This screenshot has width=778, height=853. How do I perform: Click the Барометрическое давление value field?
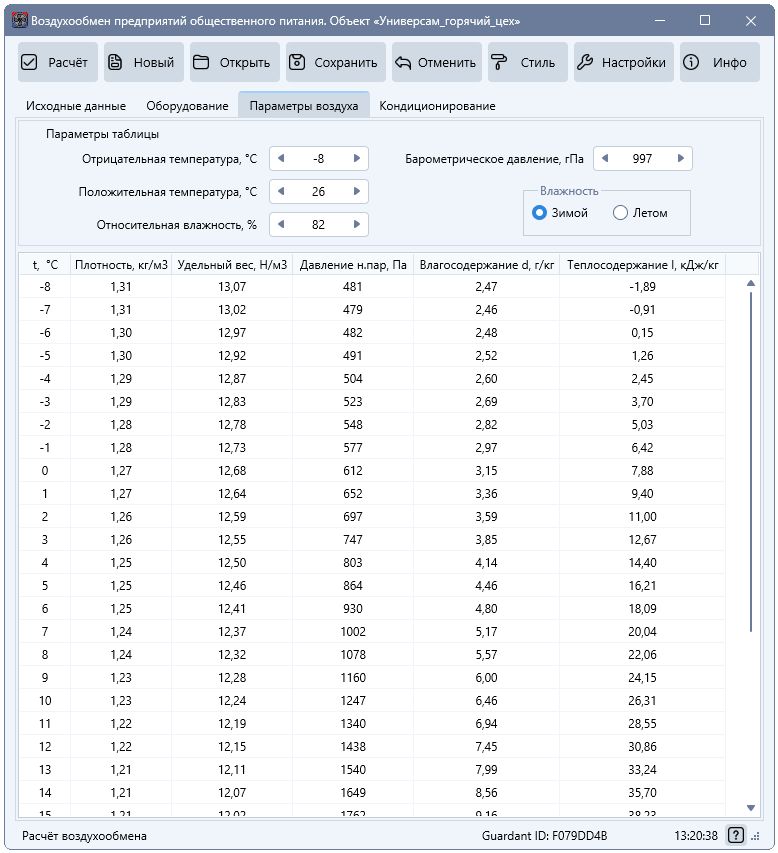point(642,158)
